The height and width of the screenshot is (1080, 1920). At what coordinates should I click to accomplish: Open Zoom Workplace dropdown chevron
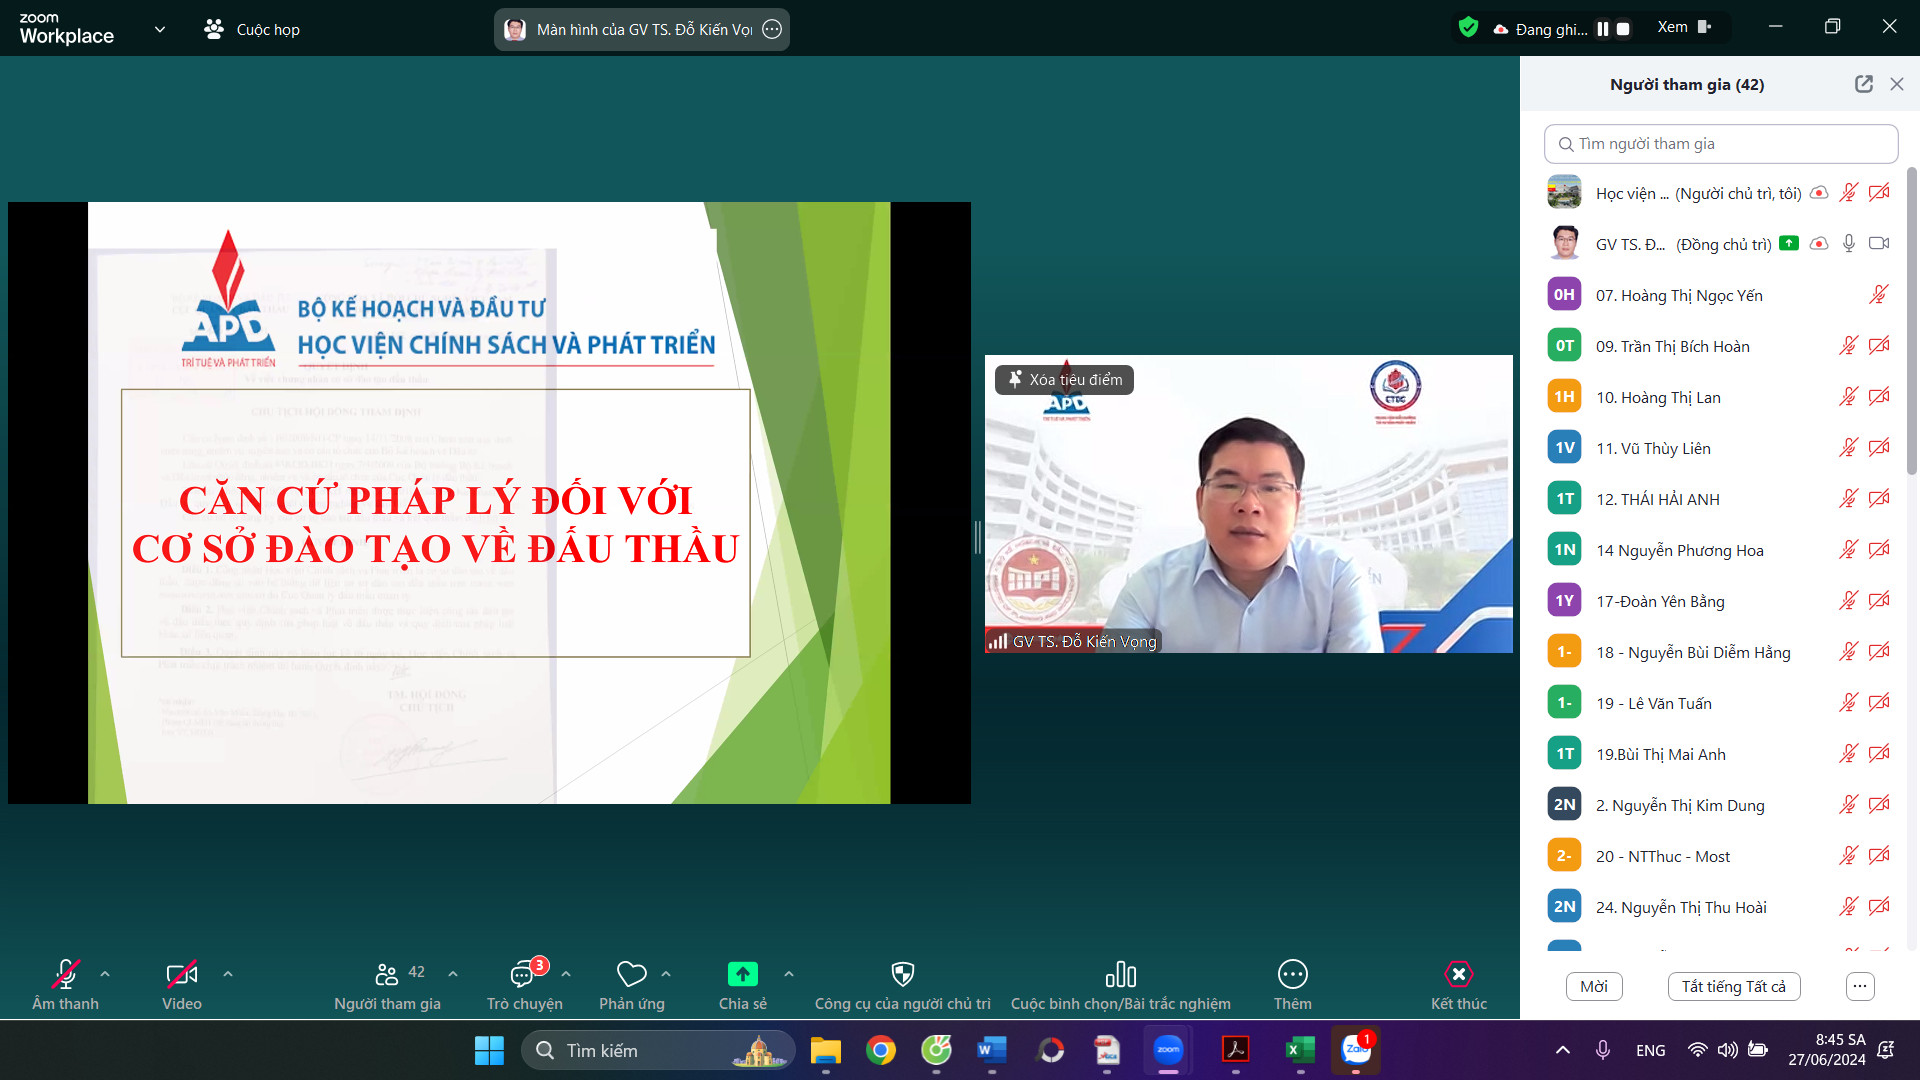[160, 30]
